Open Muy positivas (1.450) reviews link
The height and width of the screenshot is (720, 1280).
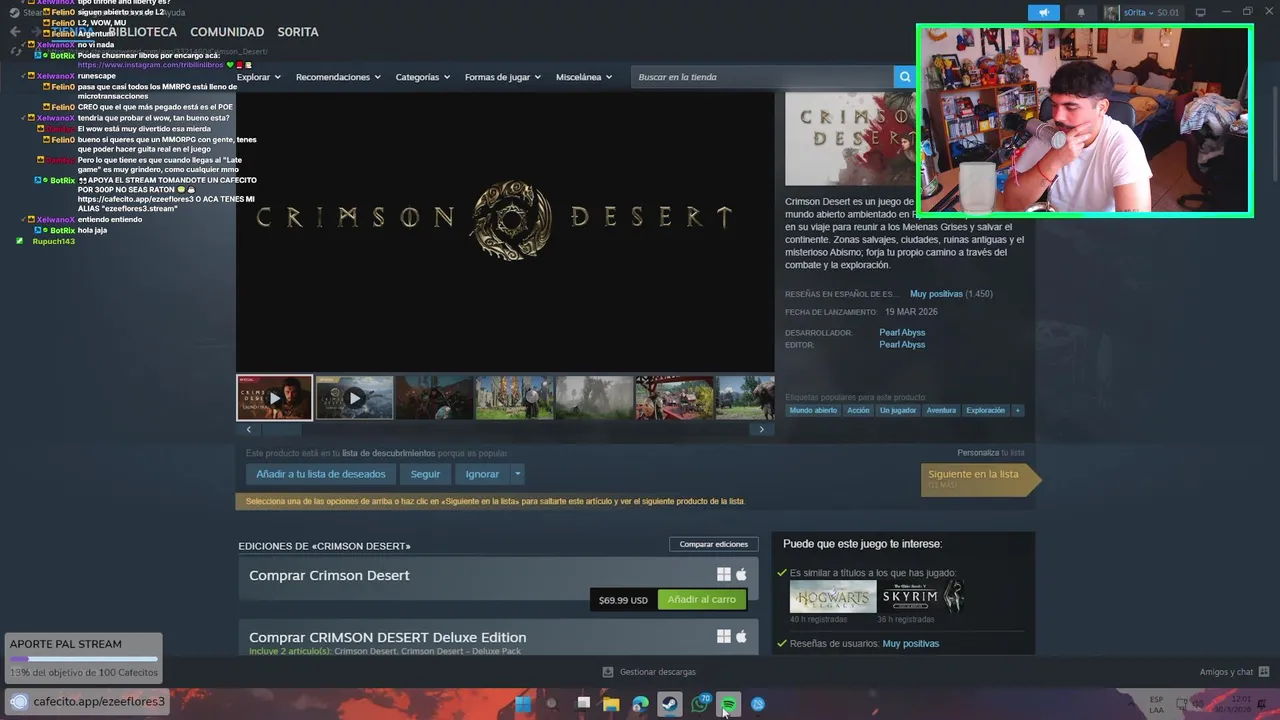[x=951, y=294]
